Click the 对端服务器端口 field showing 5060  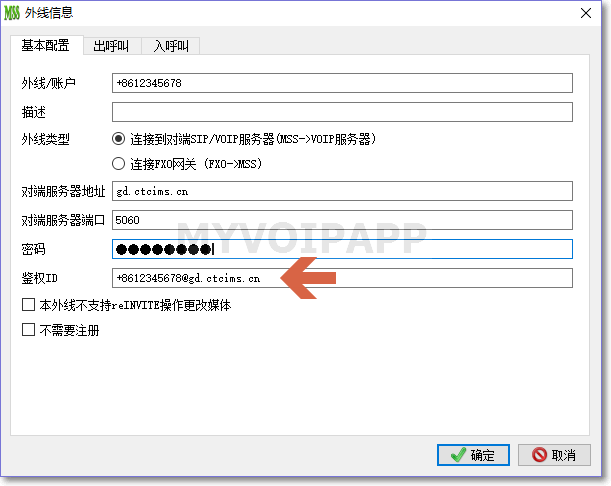click(341, 219)
